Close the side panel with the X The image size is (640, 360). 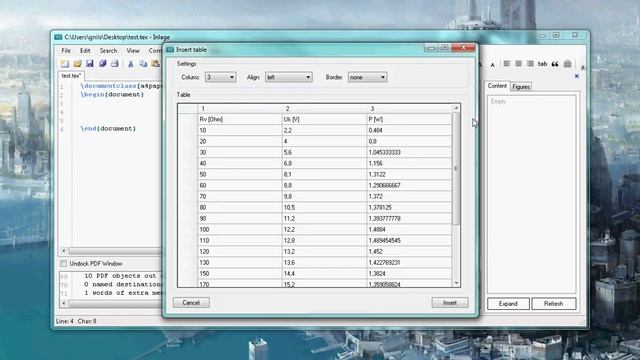[x=577, y=76]
